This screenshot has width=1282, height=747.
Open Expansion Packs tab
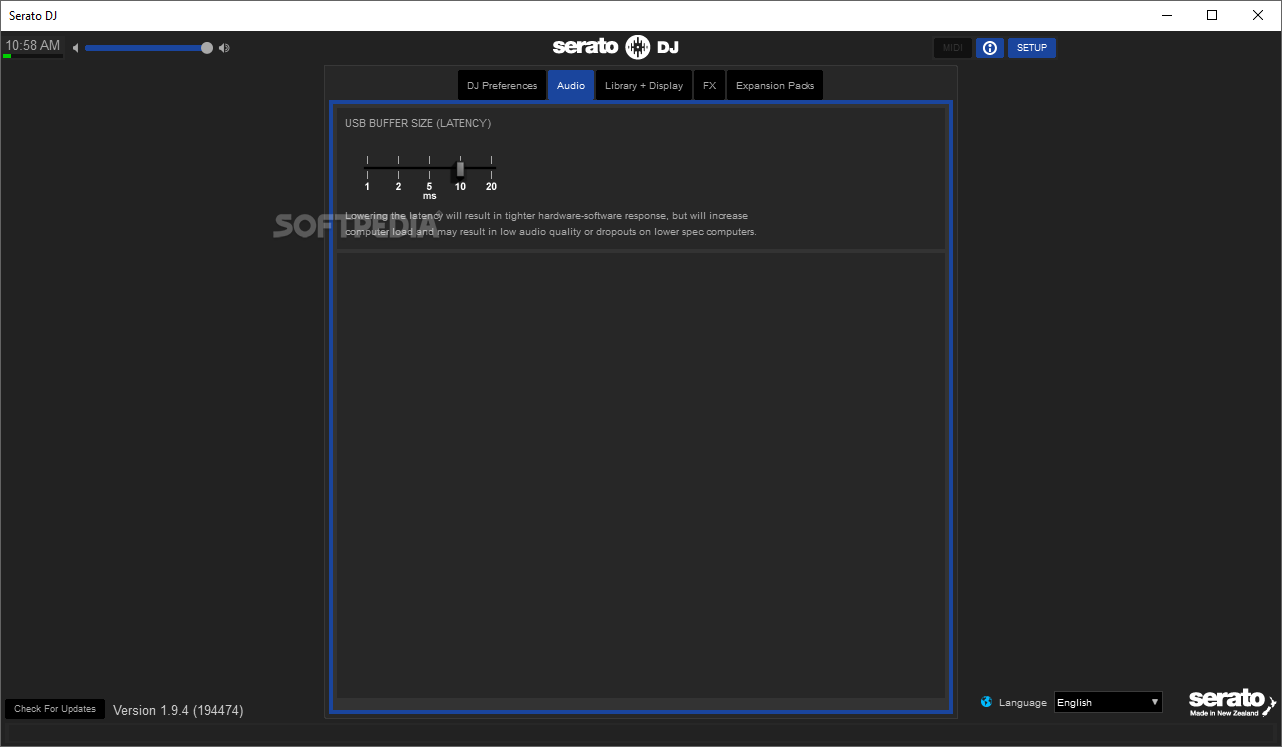[775, 86]
